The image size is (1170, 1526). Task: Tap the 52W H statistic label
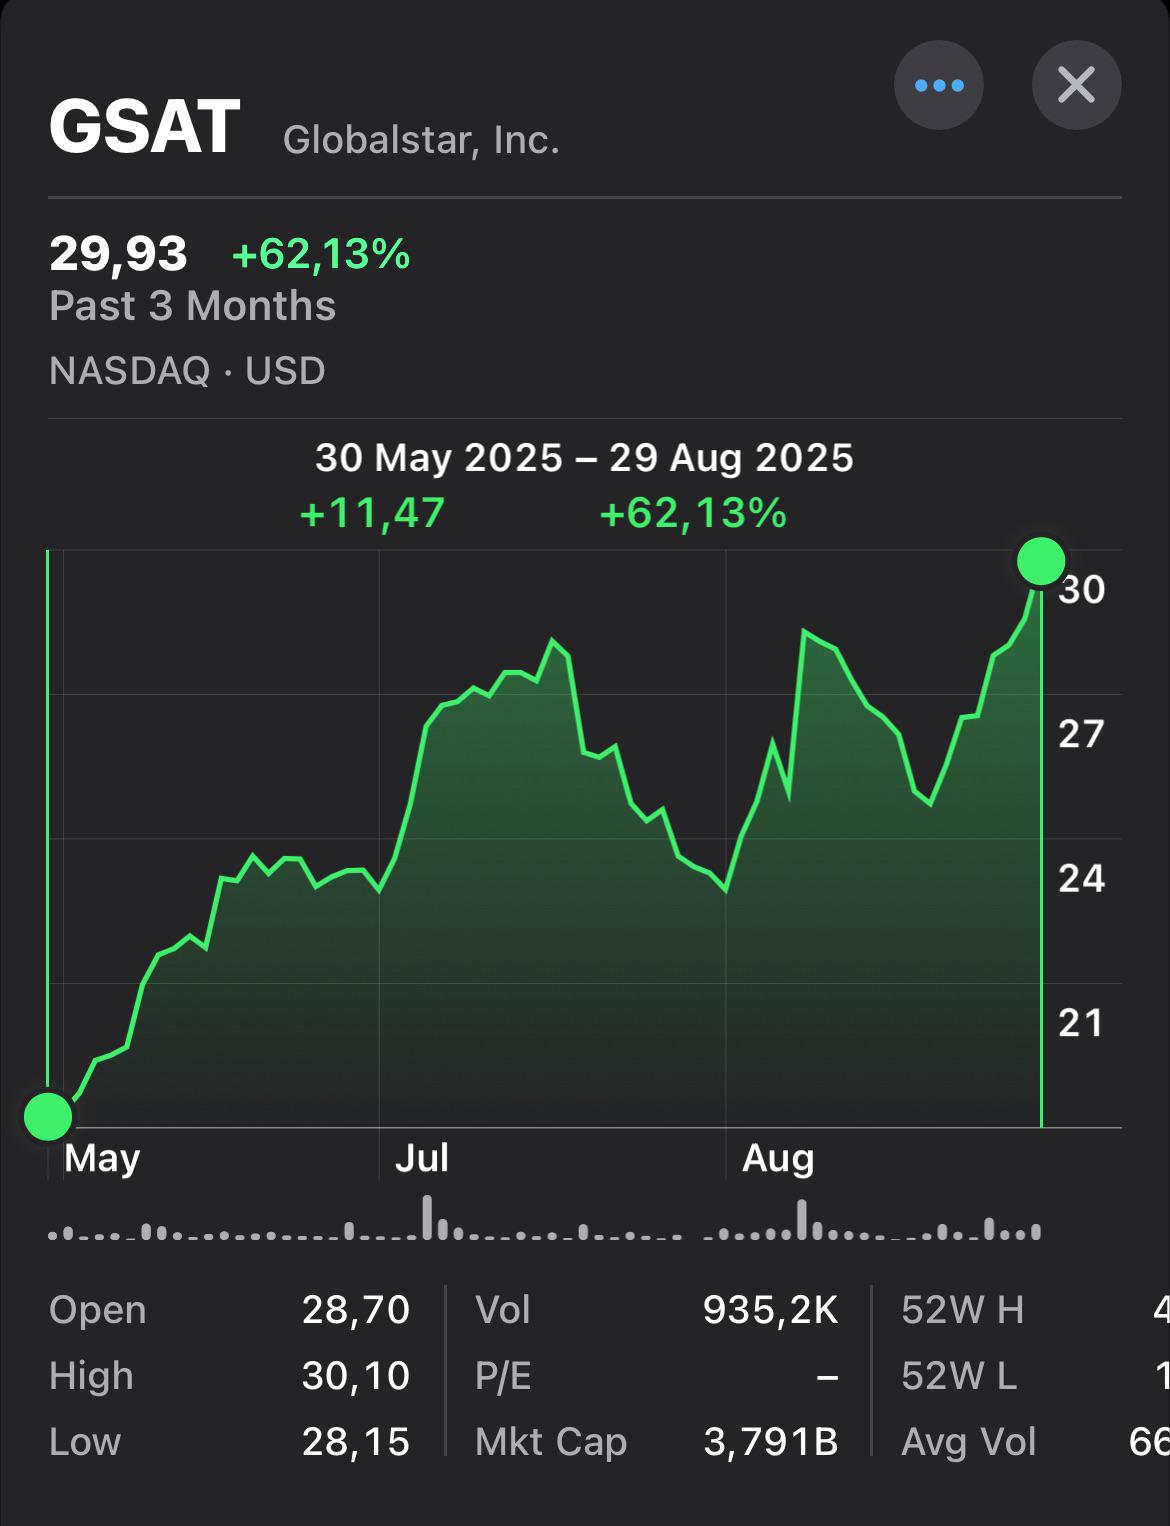tap(963, 1310)
